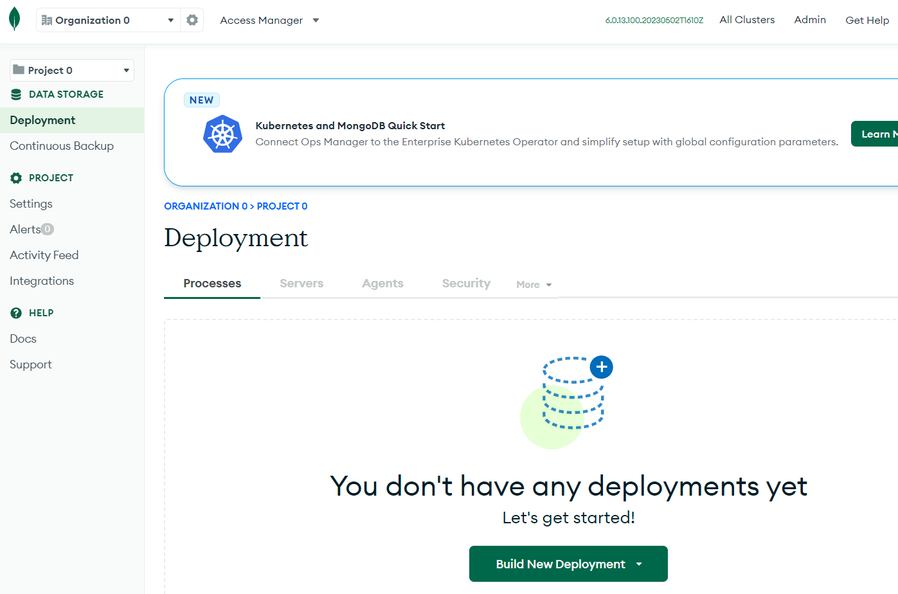Click the PROJECT section header
Viewport: 898px width, 594px height.
[51, 178]
